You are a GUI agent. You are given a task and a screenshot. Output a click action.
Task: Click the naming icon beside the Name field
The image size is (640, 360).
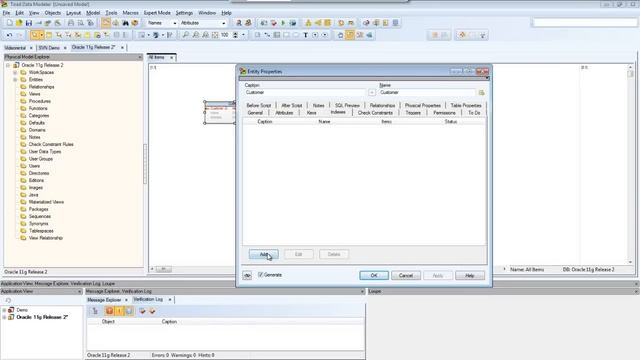click(x=482, y=93)
